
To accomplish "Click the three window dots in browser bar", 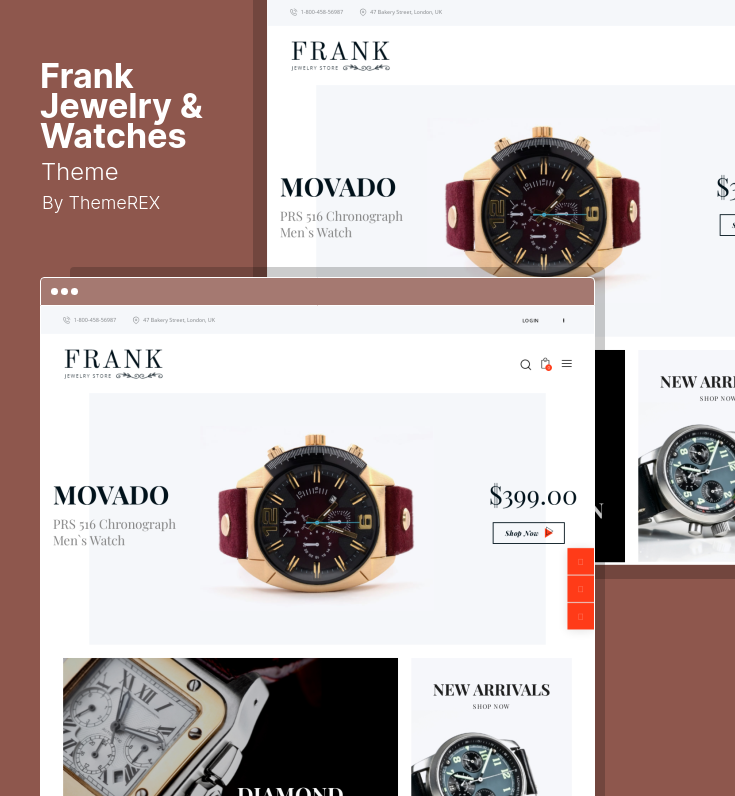I will tap(64, 291).
